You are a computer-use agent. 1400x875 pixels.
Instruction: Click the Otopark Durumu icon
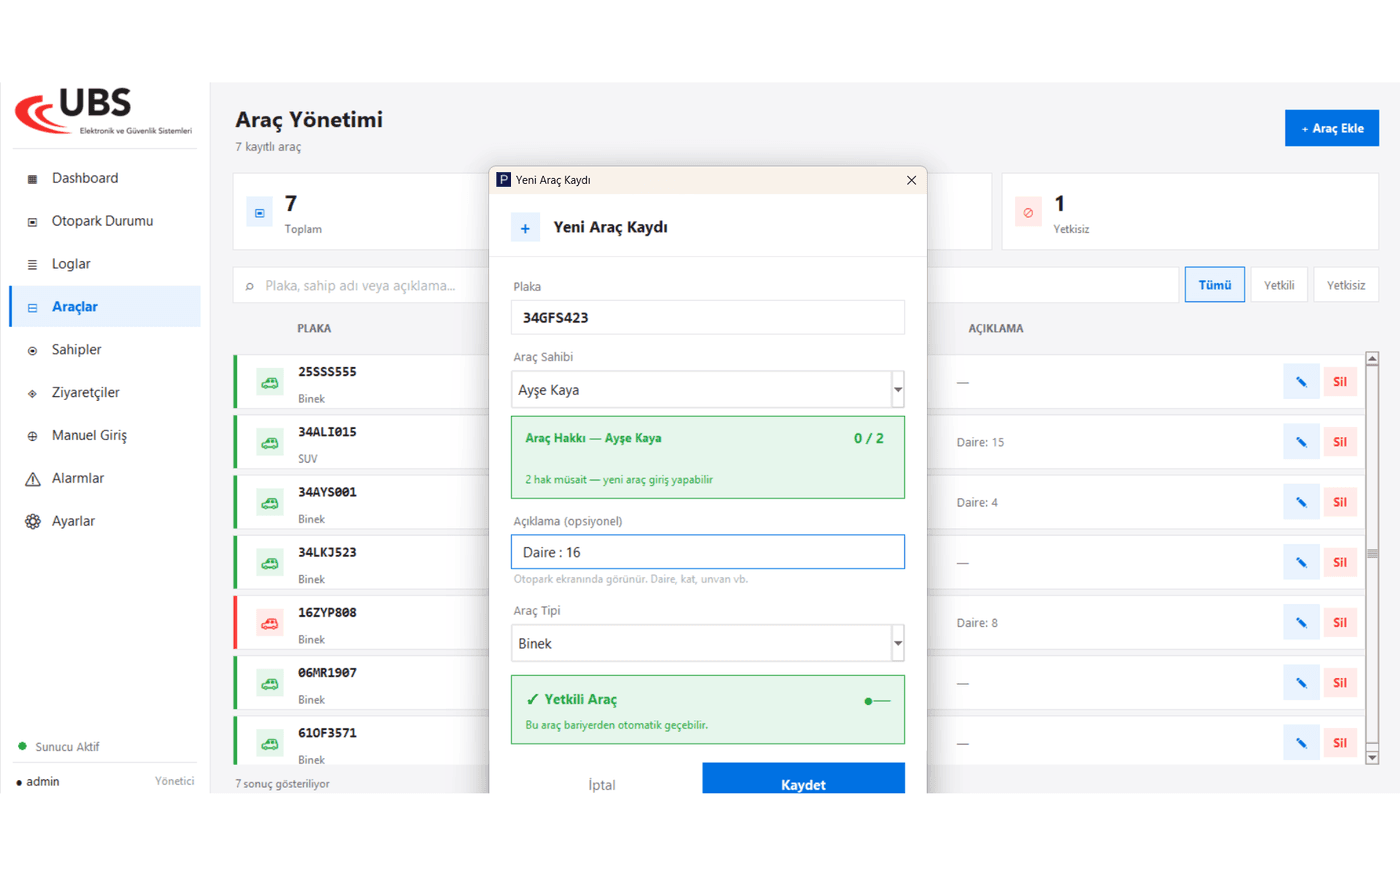click(32, 222)
